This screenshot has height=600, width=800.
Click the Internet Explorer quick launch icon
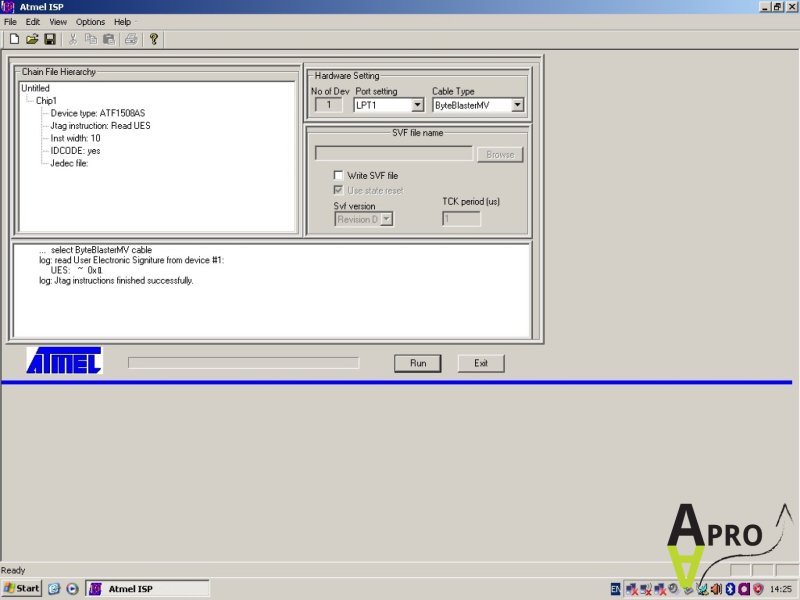click(x=54, y=589)
